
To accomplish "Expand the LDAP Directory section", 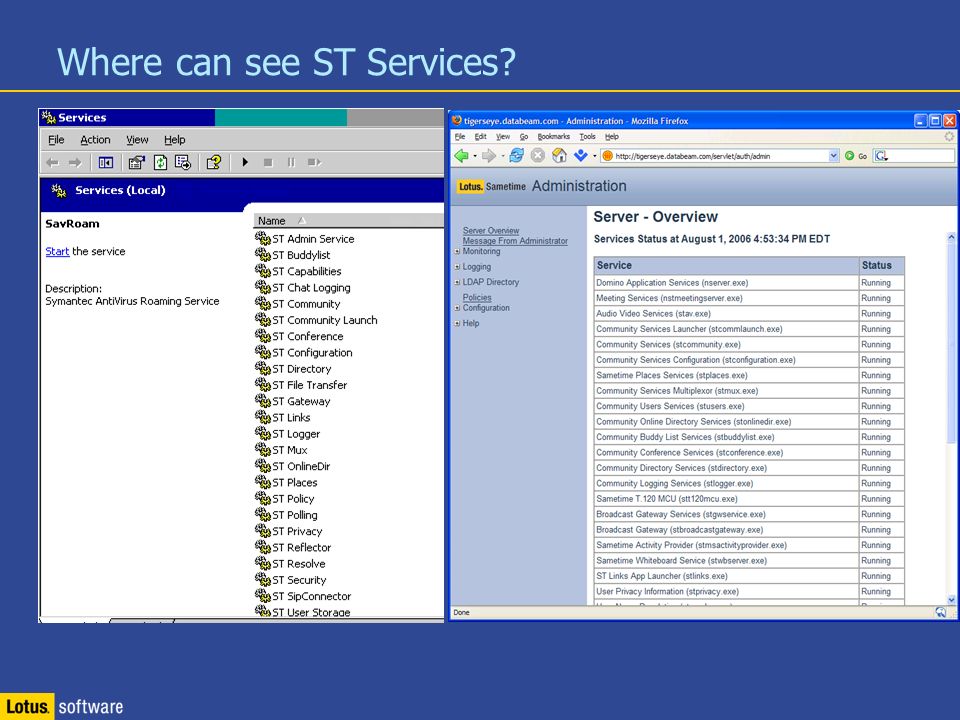I will (457, 282).
